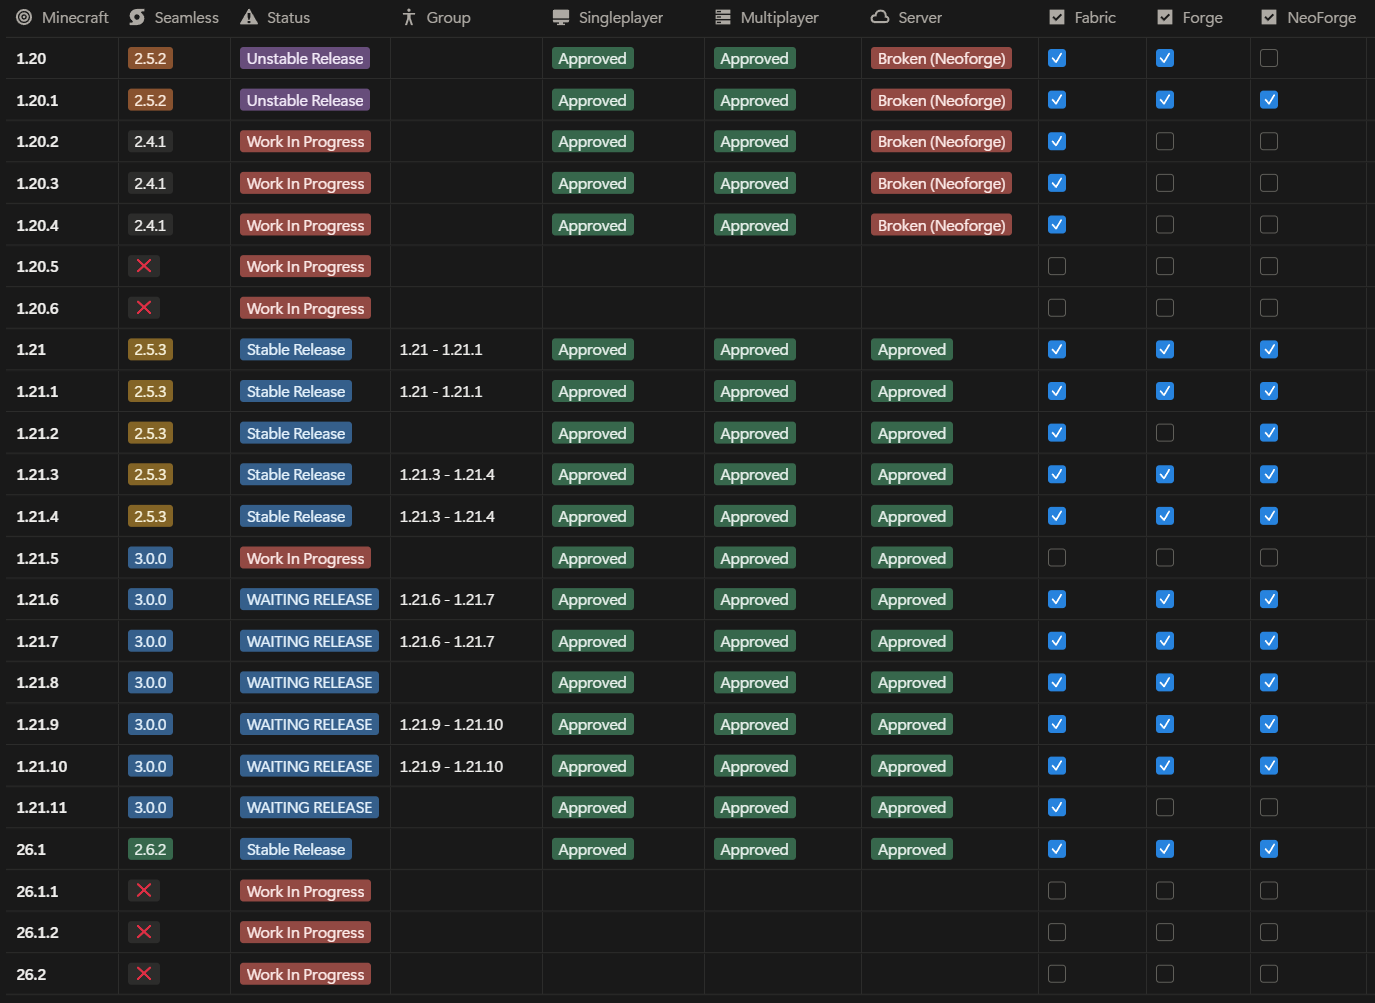1375x1003 pixels.
Task: Click the 2.4.1 Seamless tag in row 1.20.4
Action: pos(150,225)
